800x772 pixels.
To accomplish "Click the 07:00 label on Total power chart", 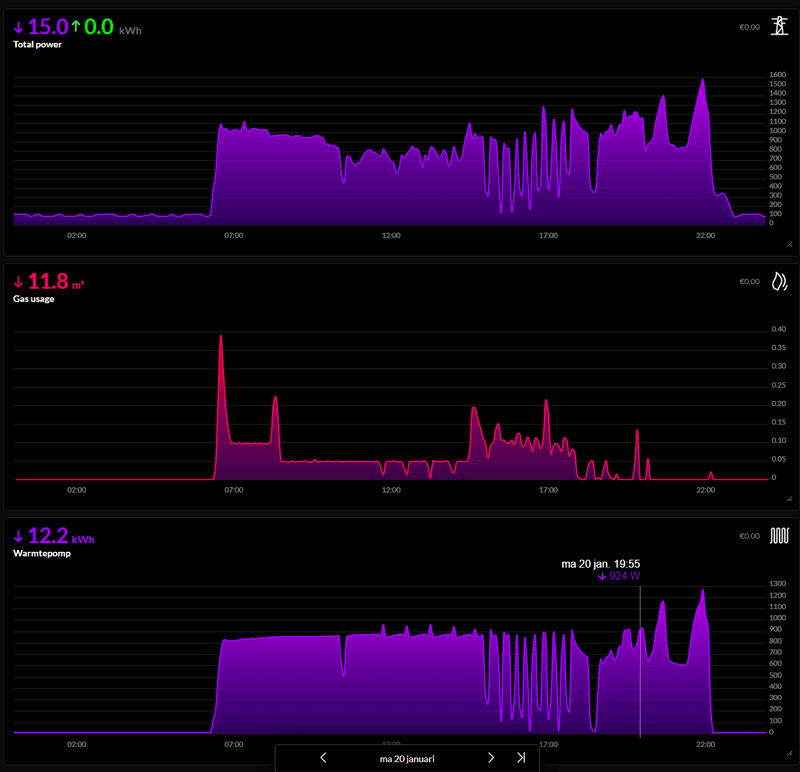I will coord(234,235).
